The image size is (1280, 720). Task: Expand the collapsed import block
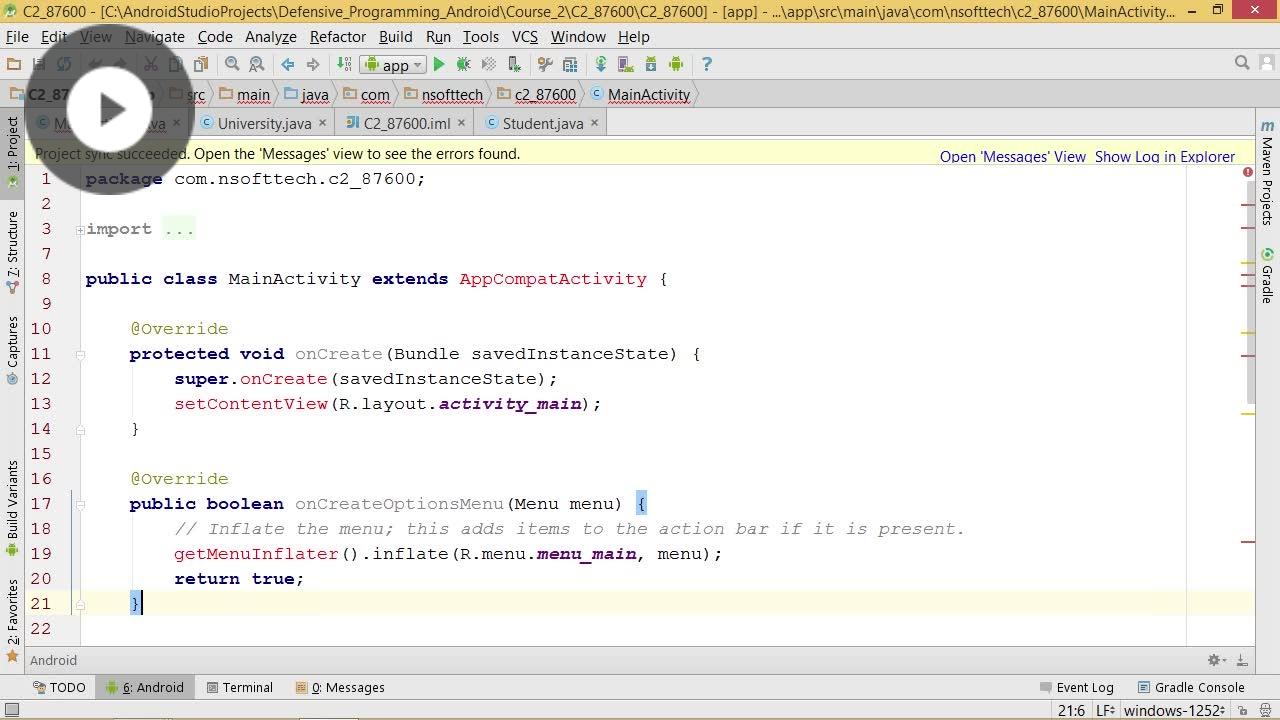point(80,229)
